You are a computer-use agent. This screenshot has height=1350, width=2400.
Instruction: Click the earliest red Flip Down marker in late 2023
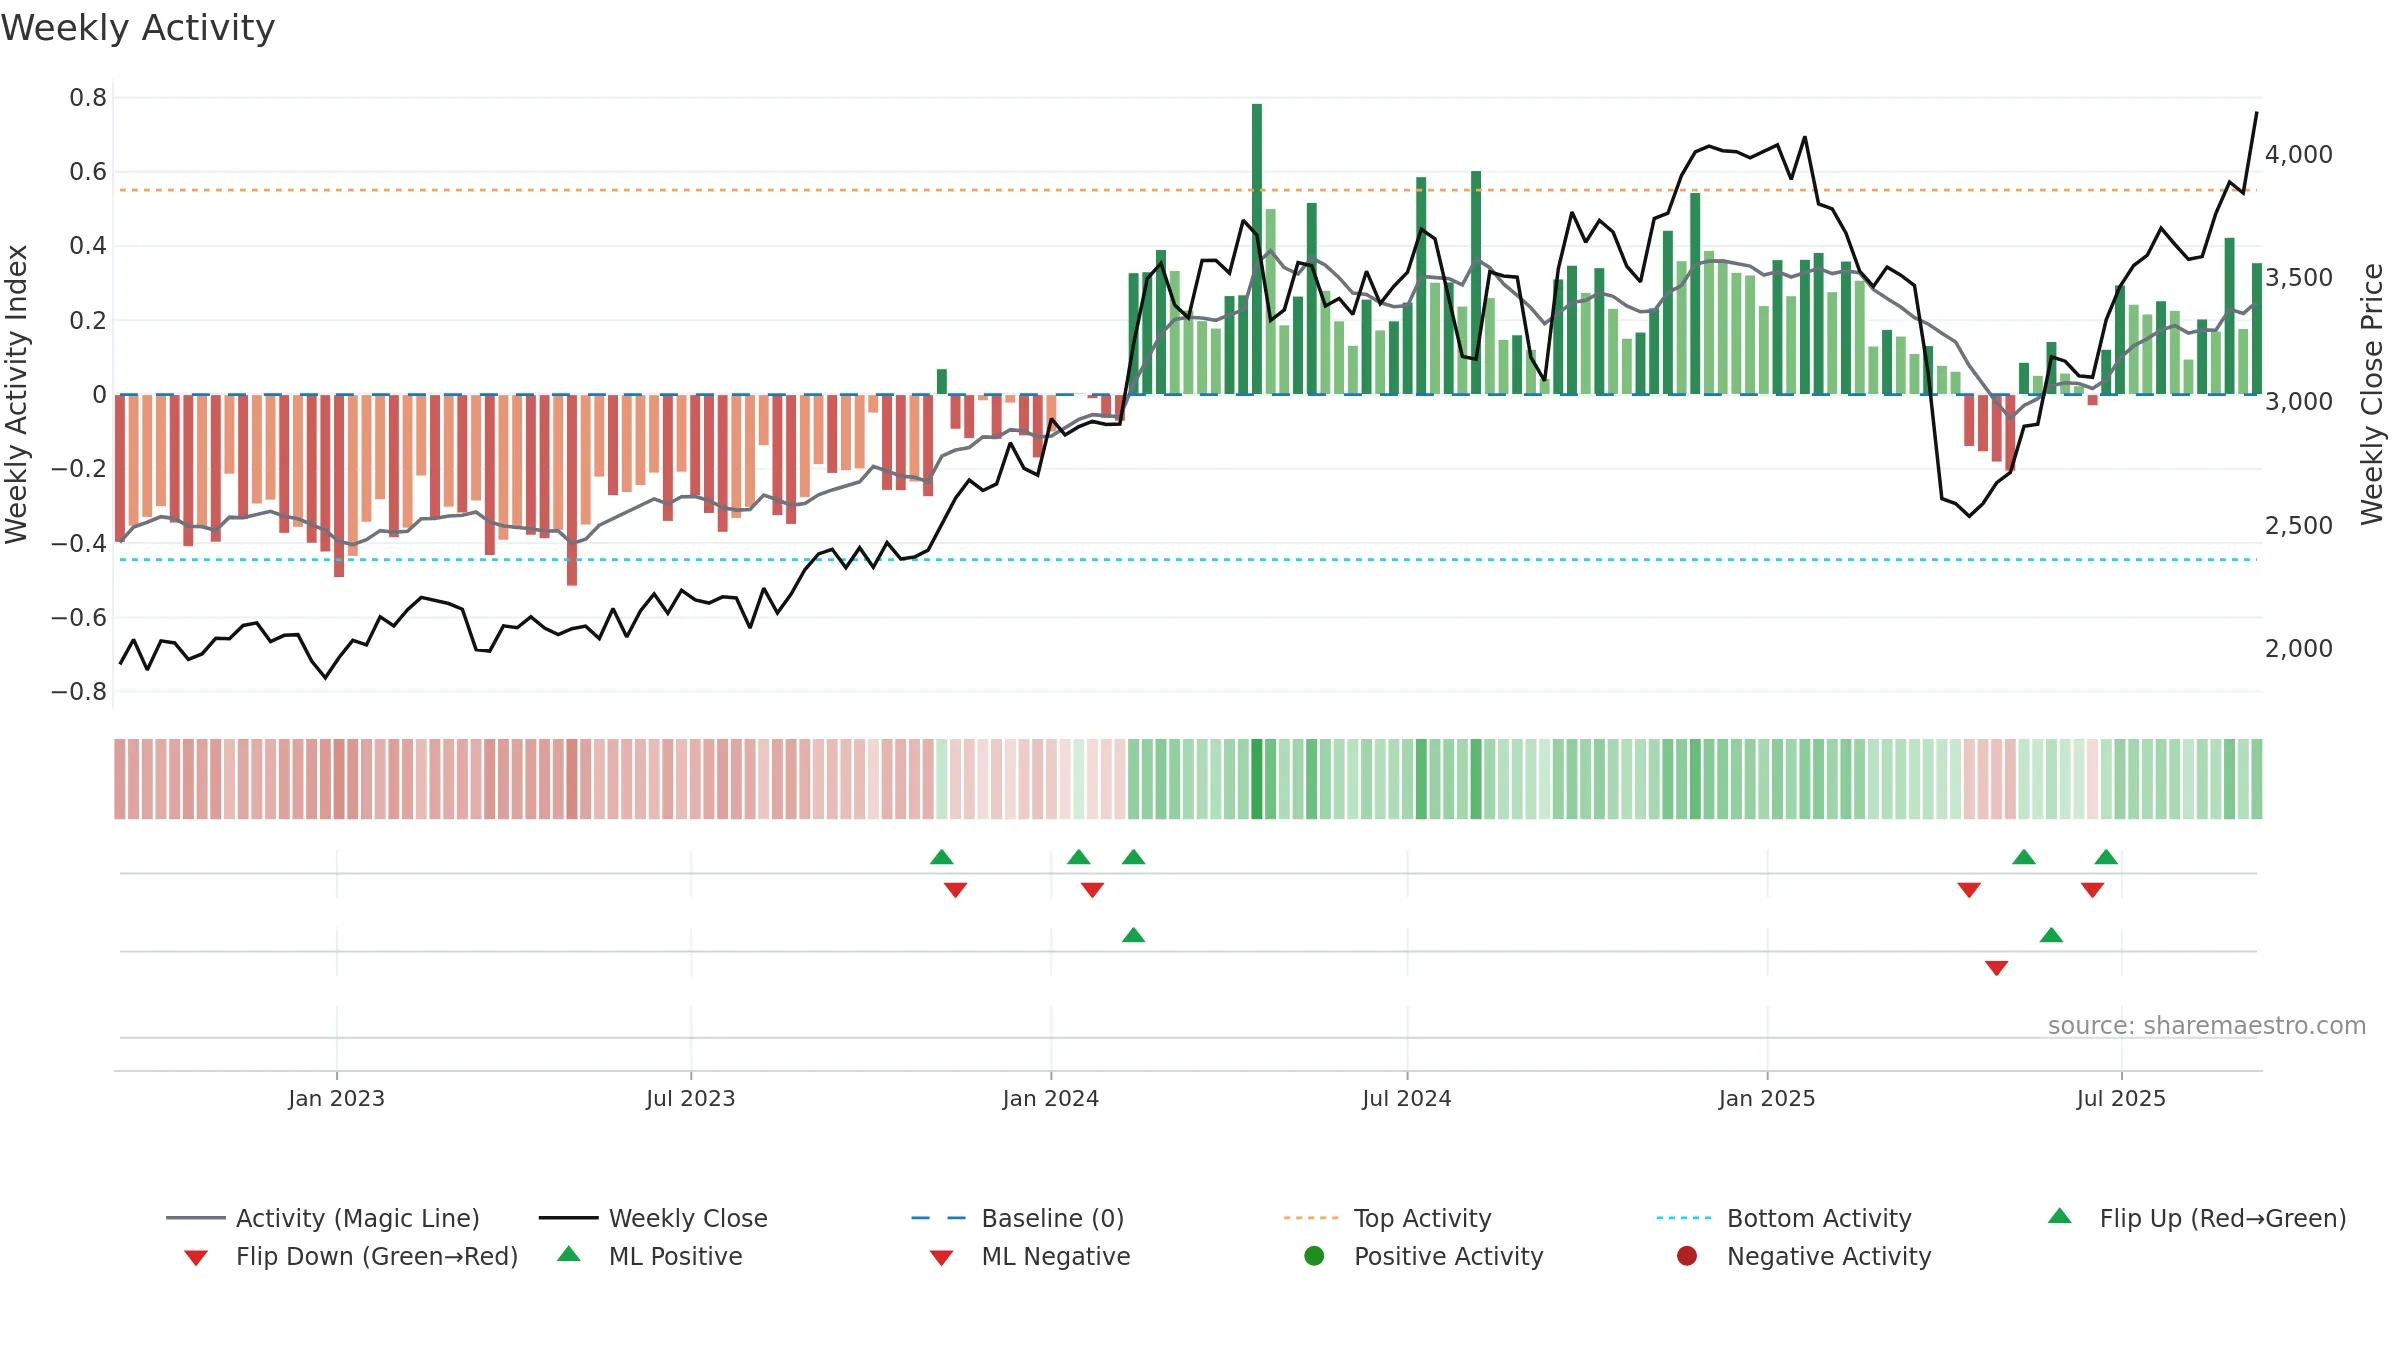(955, 890)
